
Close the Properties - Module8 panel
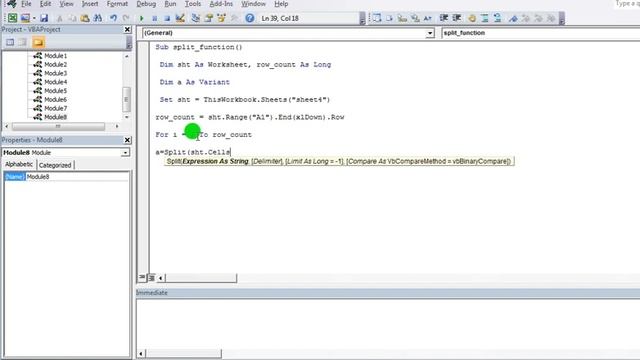point(127,140)
